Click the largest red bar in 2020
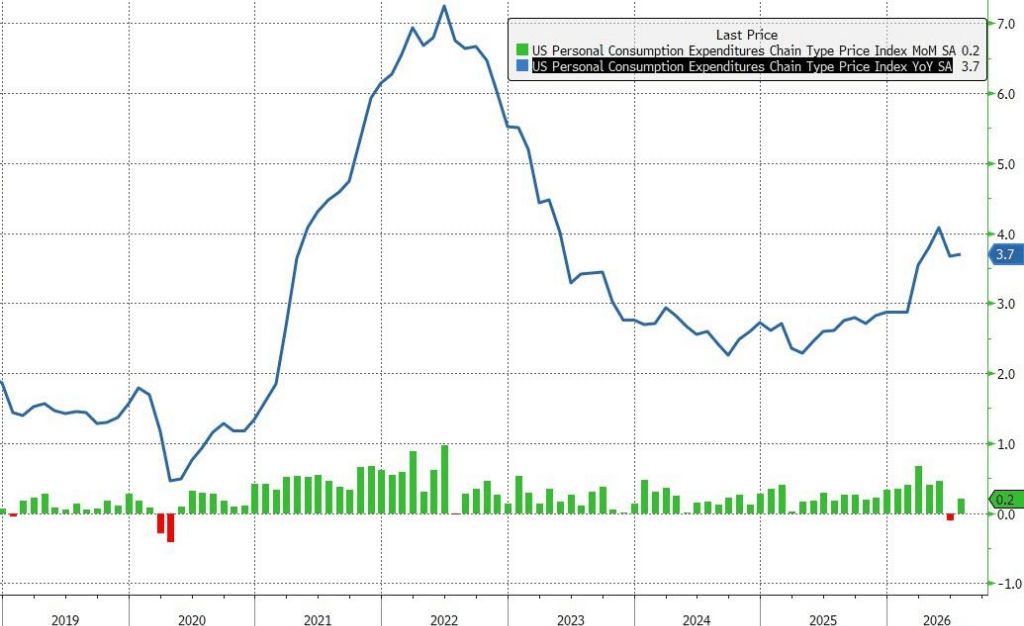Viewport: 1024px width, 626px height. pyautogui.click(x=170, y=527)
